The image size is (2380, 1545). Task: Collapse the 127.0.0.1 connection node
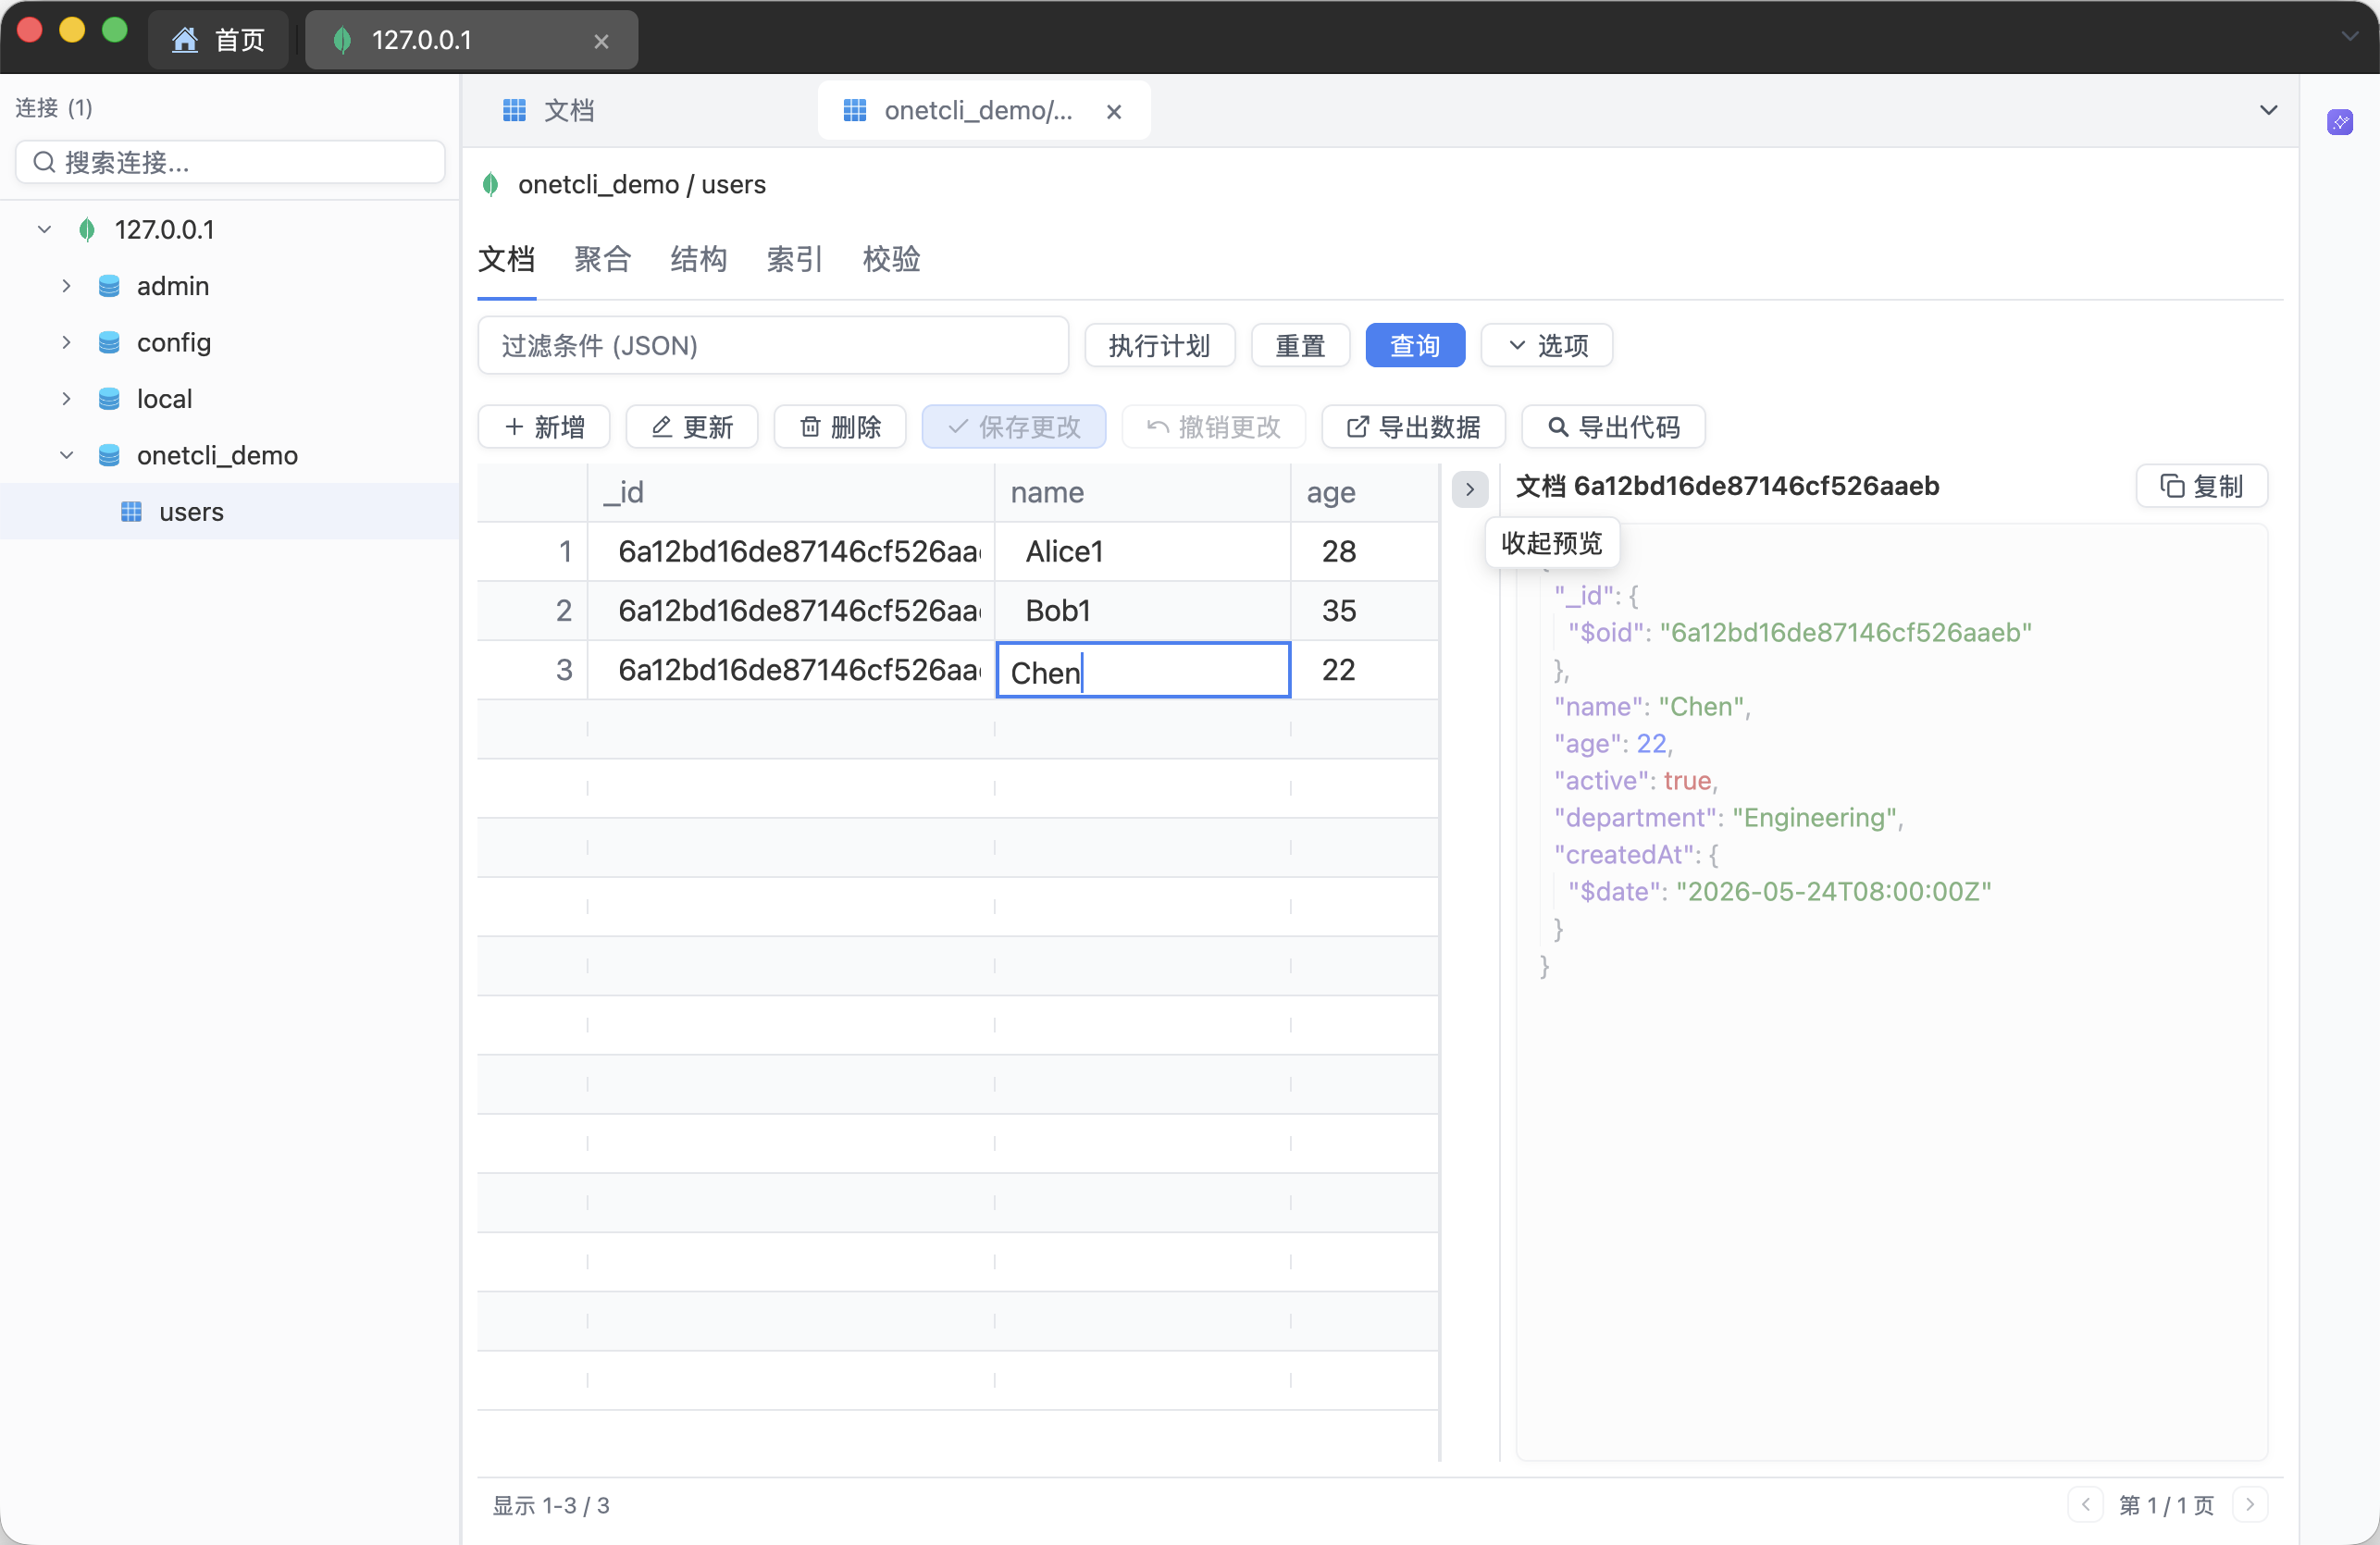coord(44,229)
